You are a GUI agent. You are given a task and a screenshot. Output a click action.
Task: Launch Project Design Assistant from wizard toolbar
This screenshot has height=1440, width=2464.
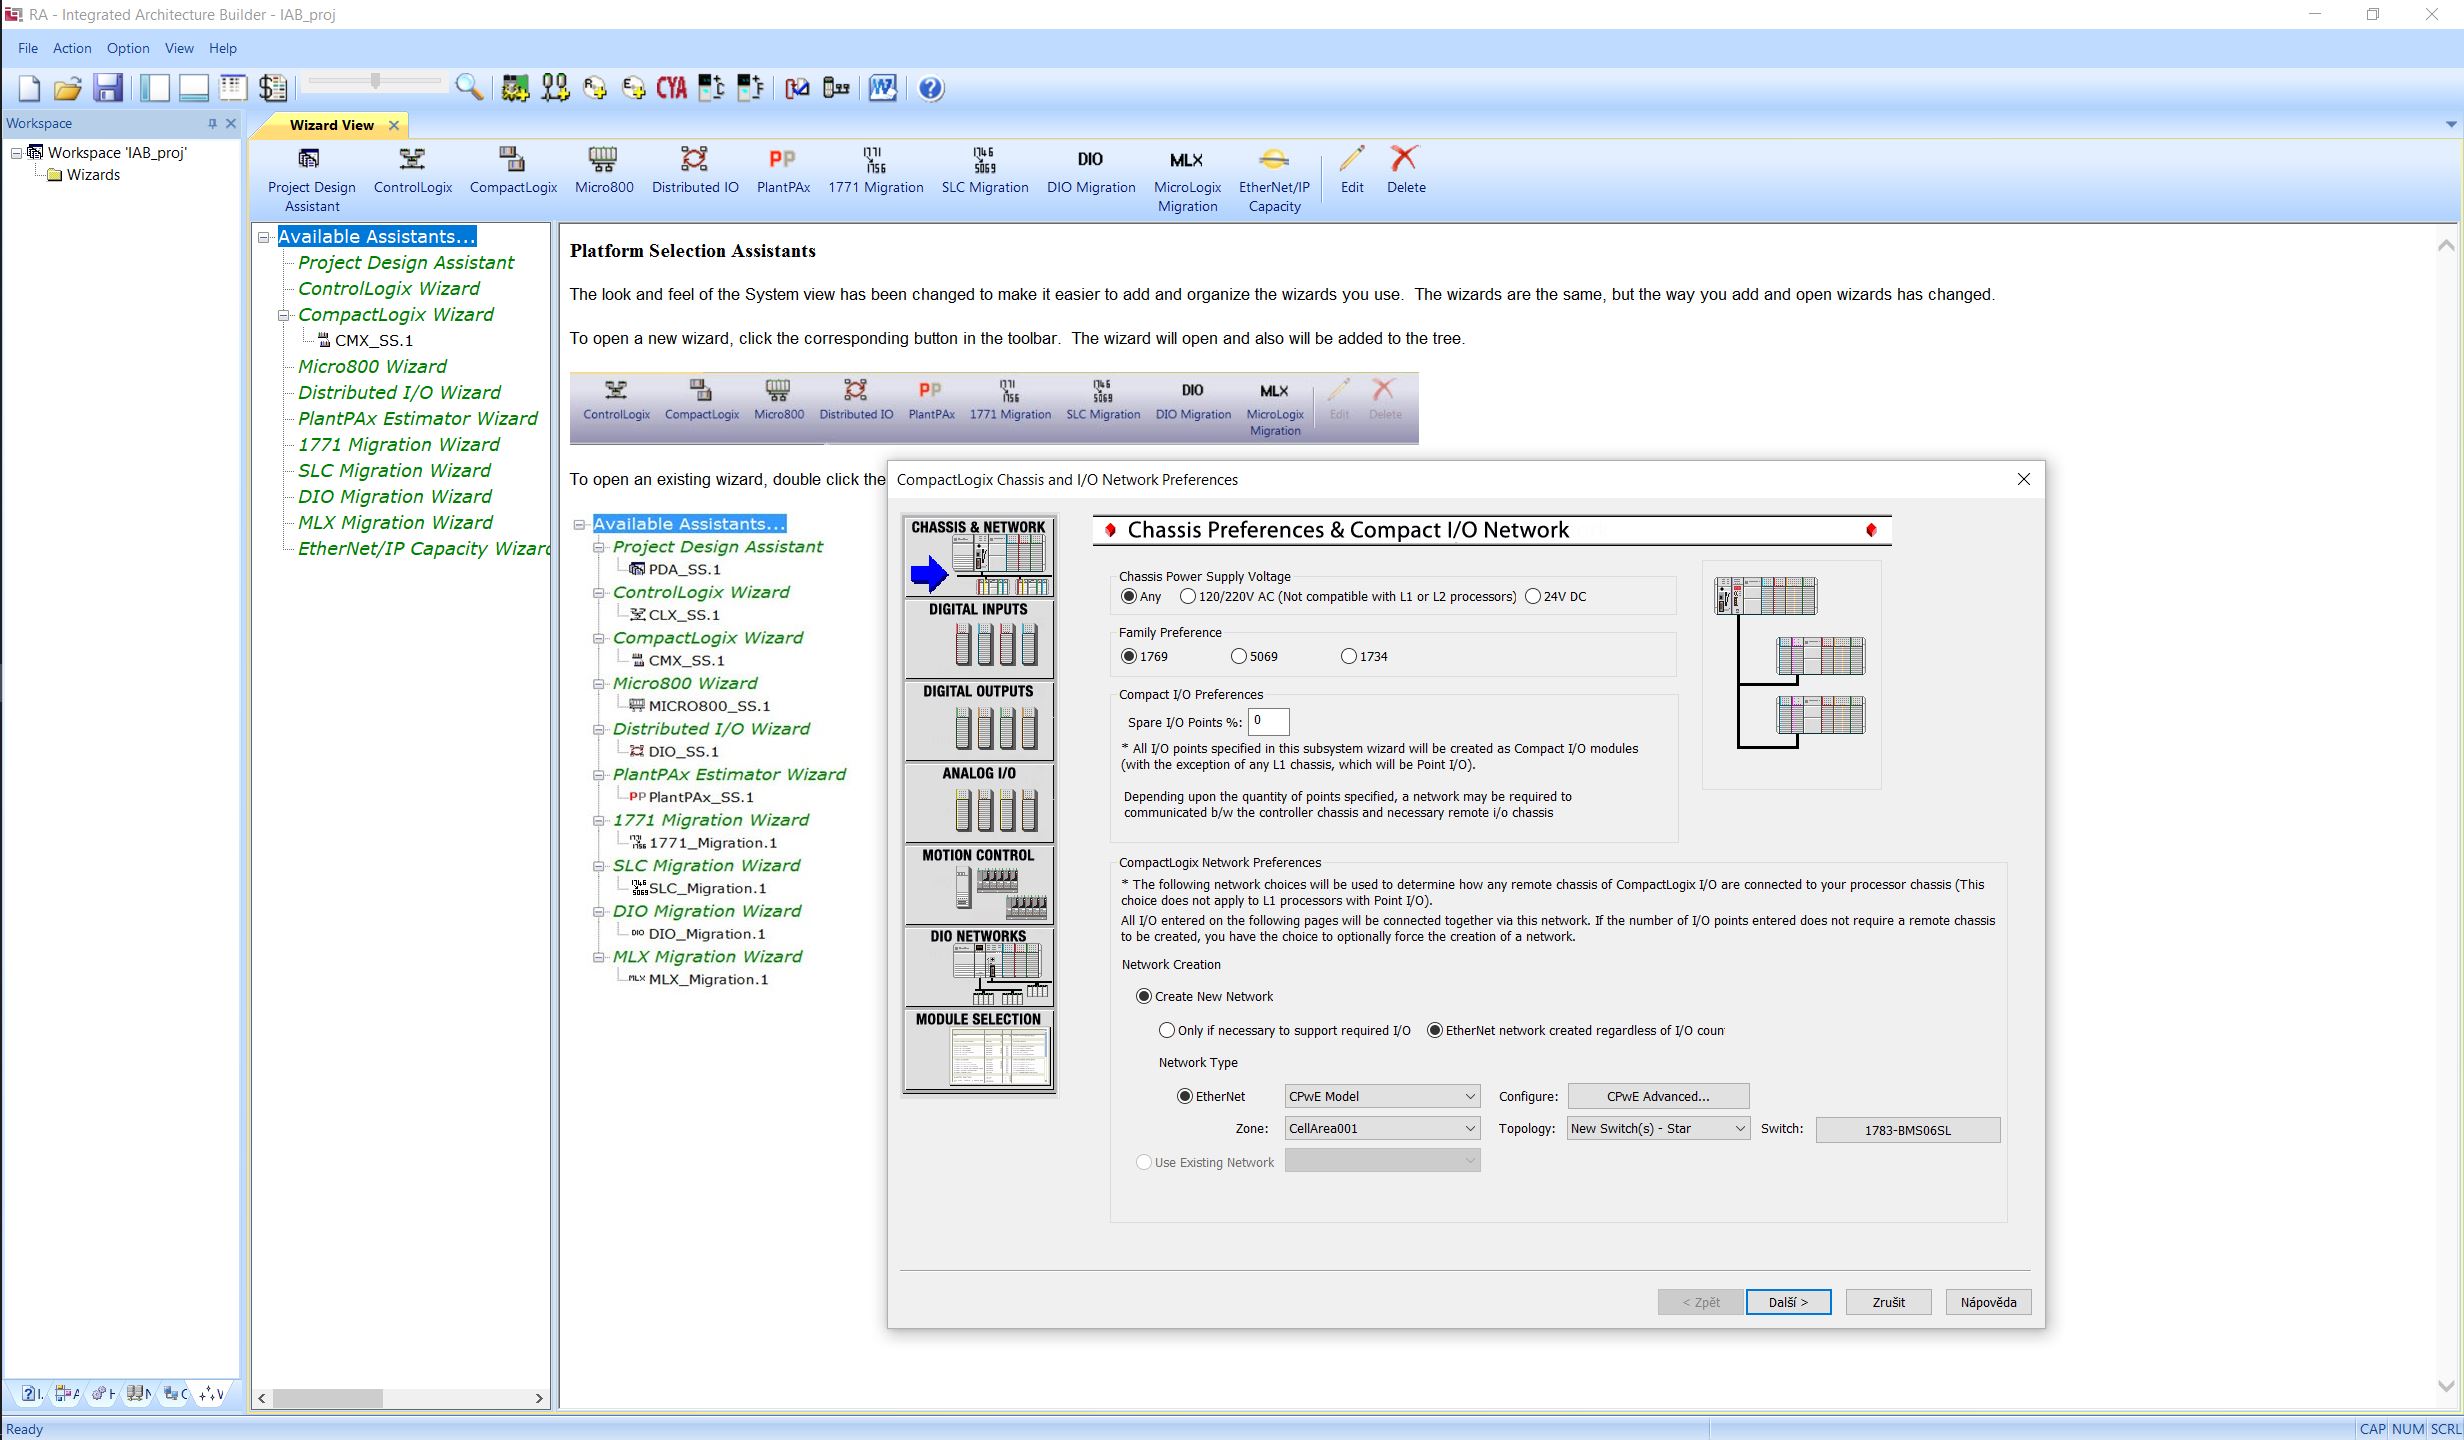tap(311, 179)
